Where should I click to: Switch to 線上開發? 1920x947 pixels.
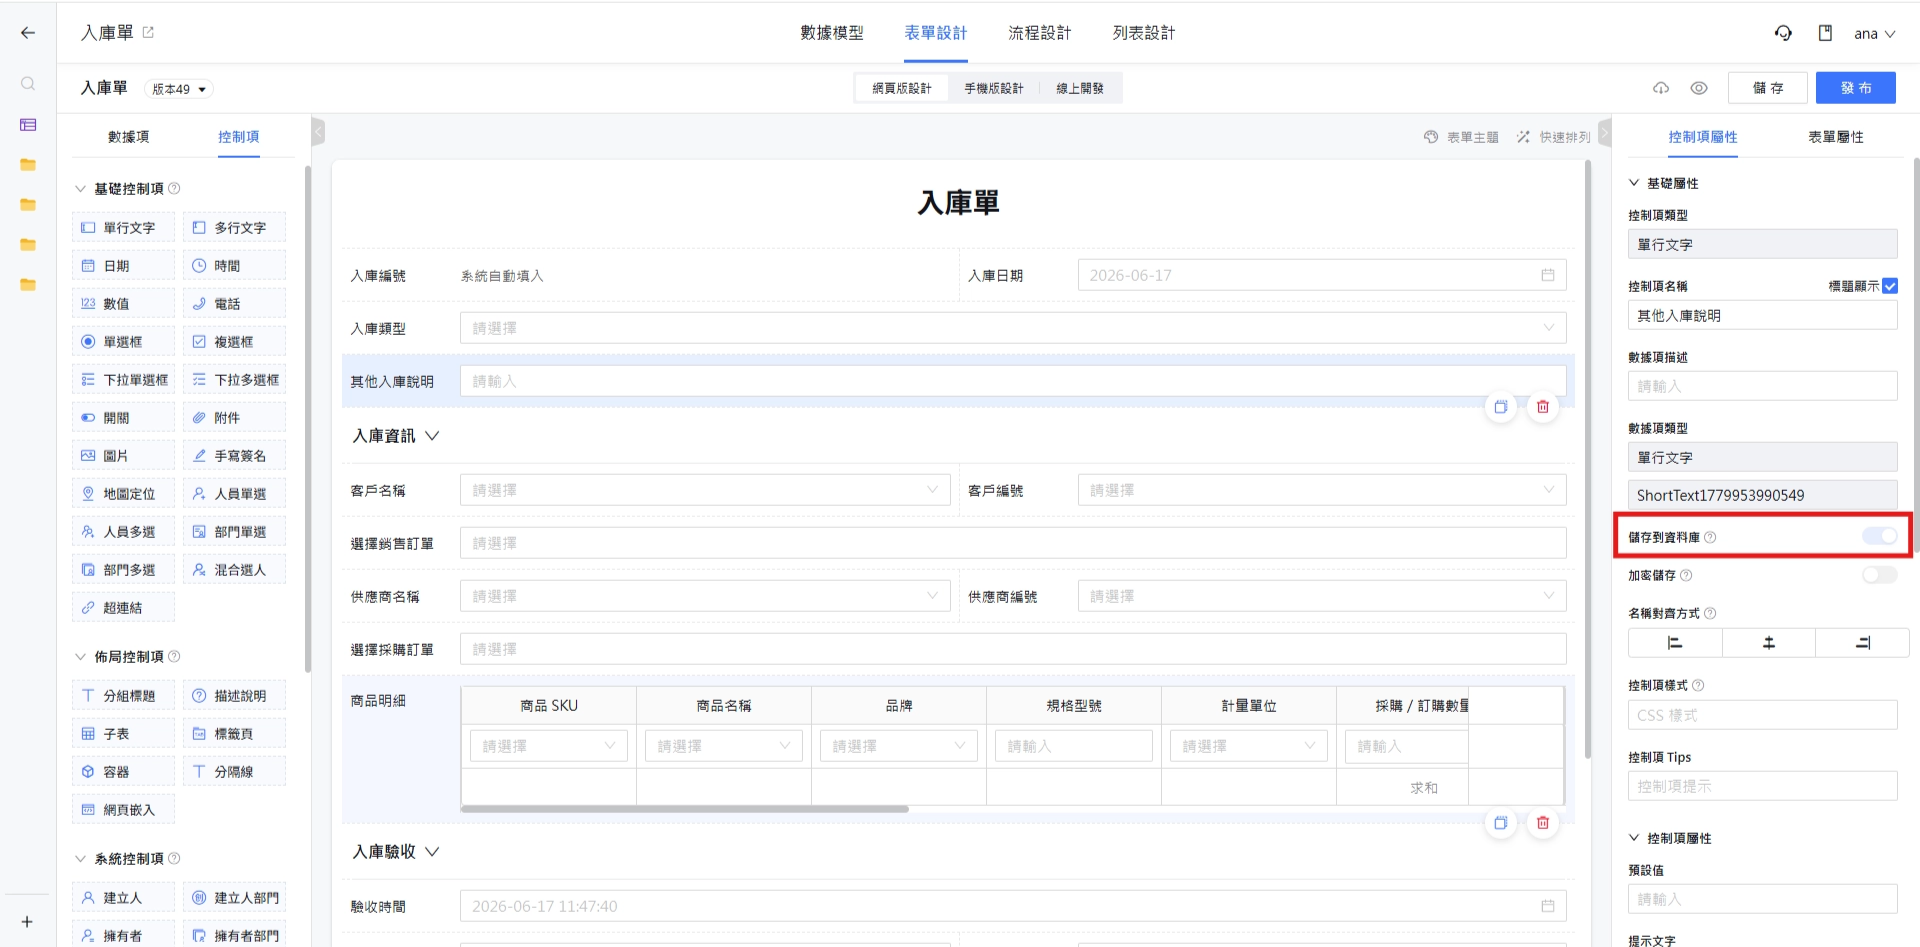point(1080,88)
